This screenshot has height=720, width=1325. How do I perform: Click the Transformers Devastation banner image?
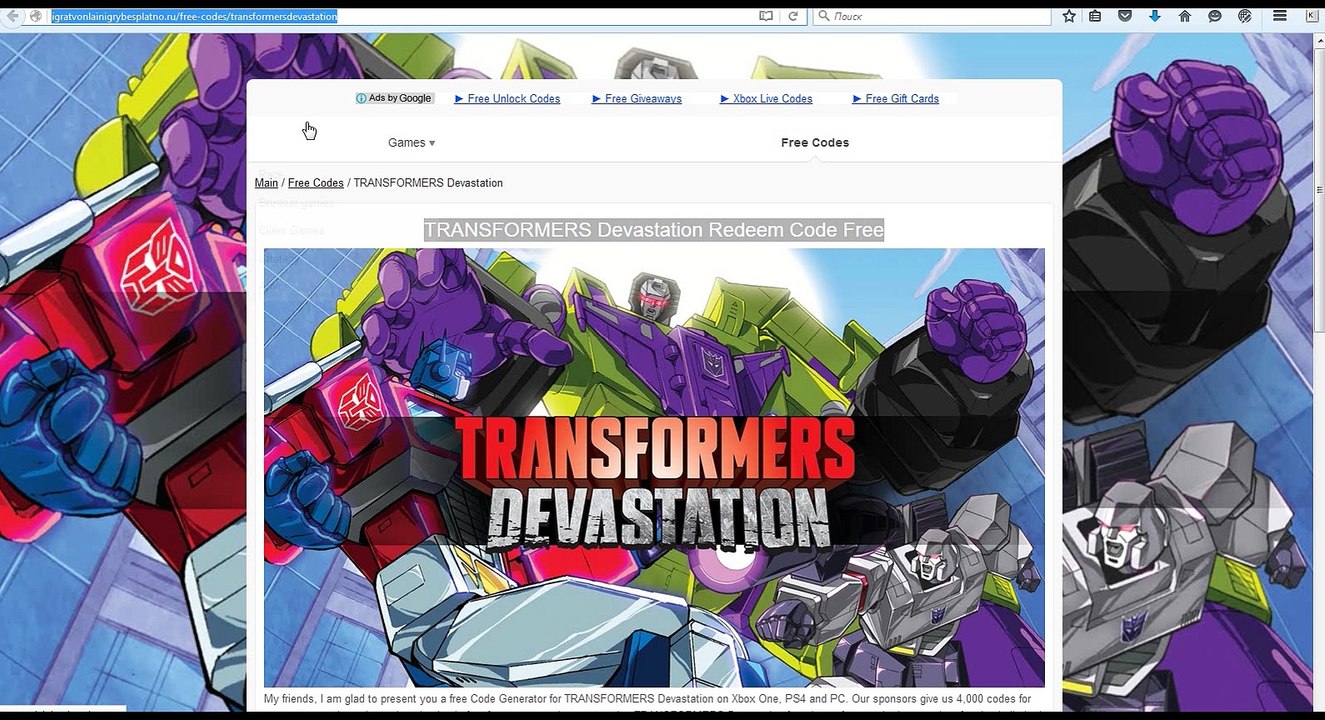pos(654,467)
